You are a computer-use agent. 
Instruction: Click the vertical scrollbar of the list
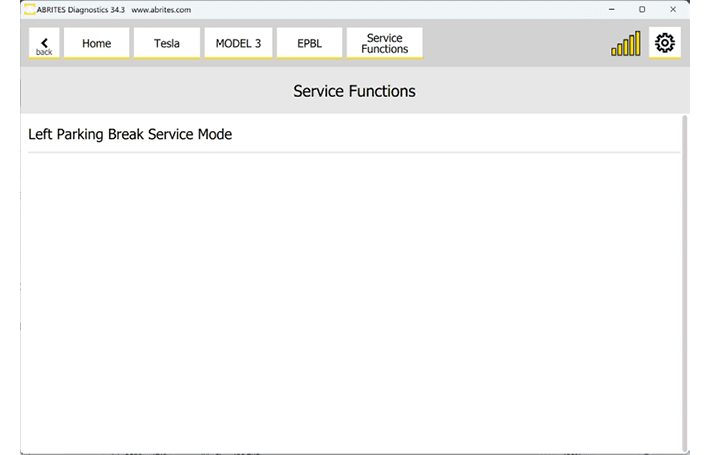[x=685, y=280]
